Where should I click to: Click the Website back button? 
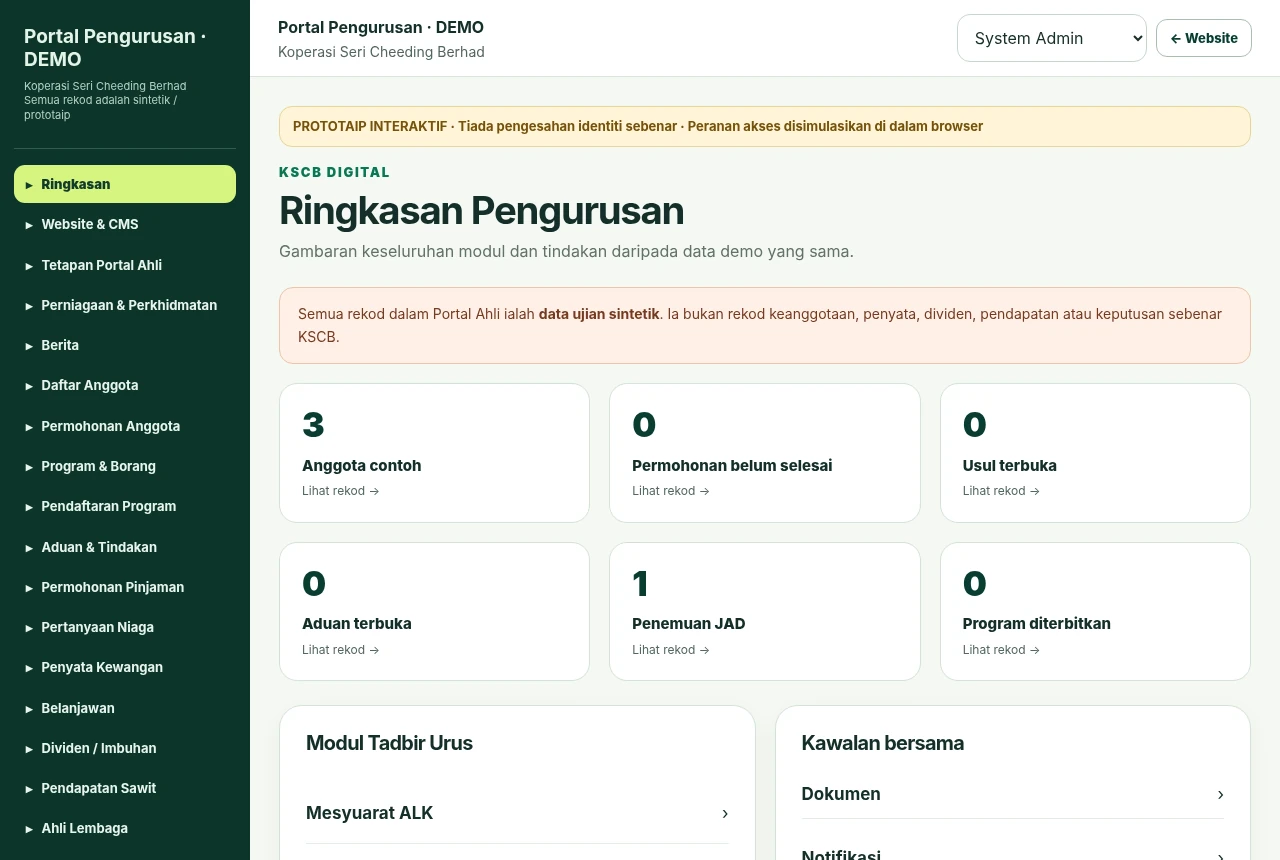(x=1203, y=38)
